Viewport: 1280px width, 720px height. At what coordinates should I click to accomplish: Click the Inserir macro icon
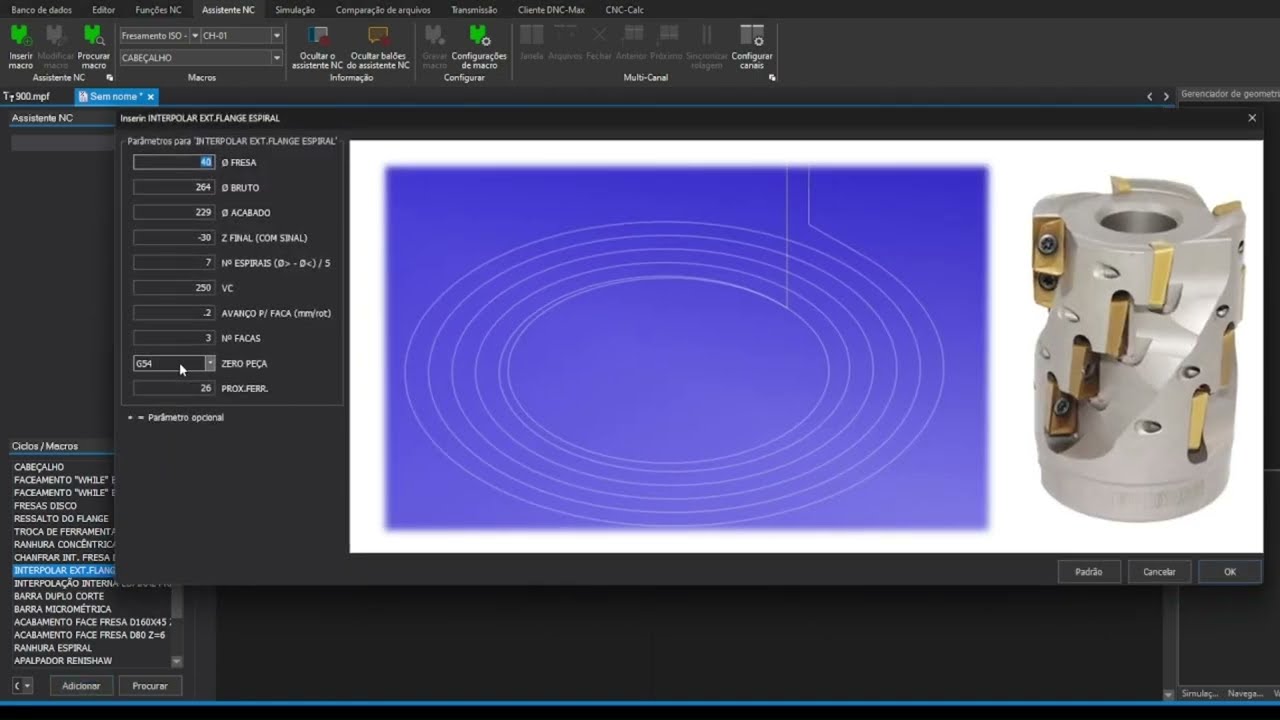click(x=20, y=47)
